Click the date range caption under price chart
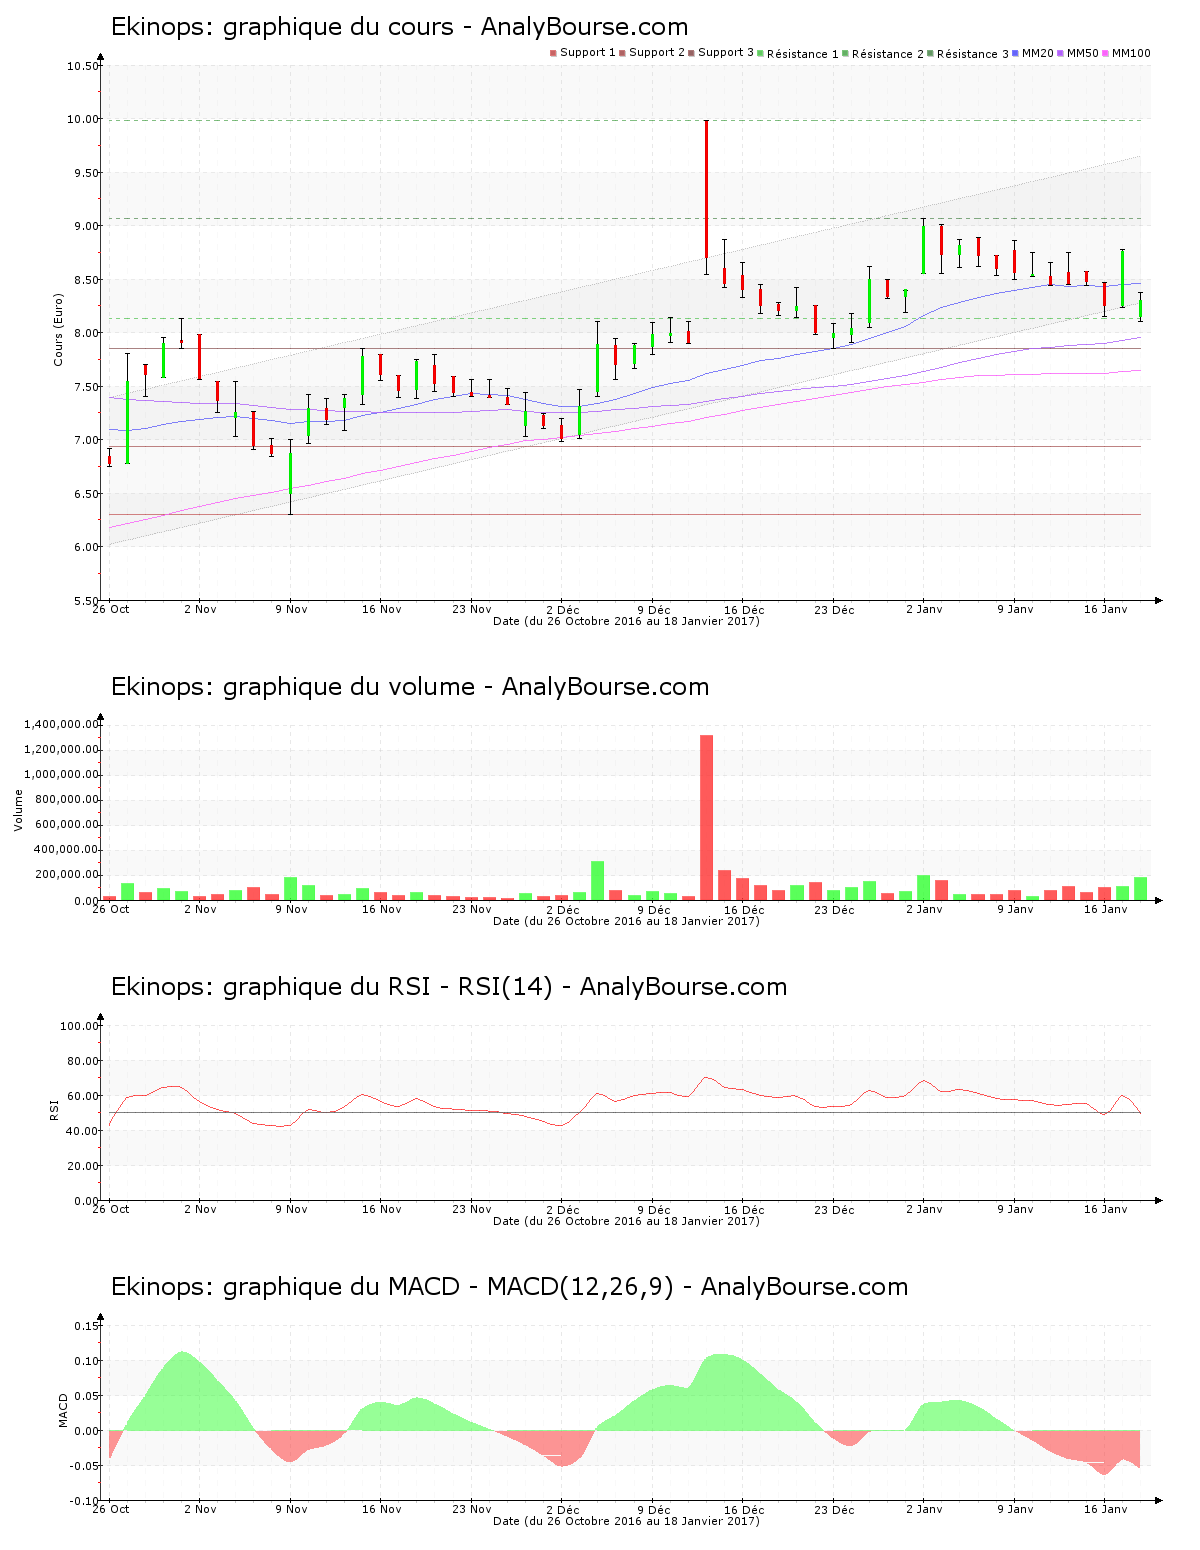 tap(626, 621)
